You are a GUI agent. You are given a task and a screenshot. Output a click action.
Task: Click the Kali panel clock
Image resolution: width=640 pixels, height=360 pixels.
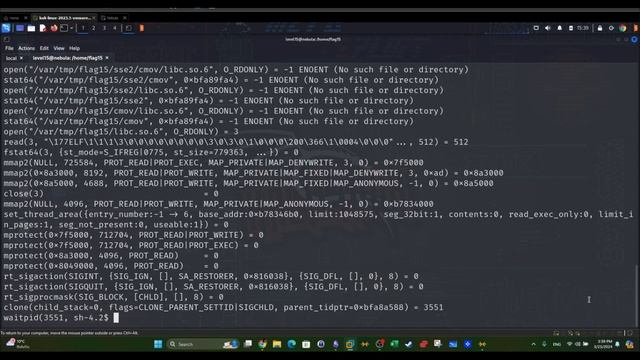(x=583, y=28)
